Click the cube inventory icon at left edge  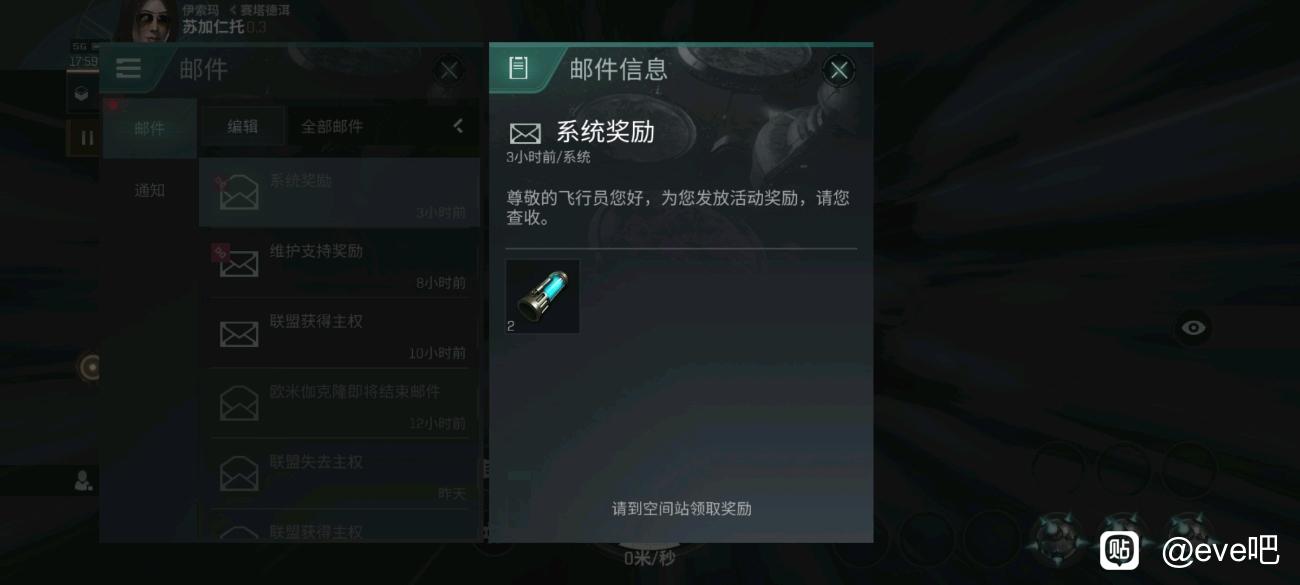coord(82,94)
